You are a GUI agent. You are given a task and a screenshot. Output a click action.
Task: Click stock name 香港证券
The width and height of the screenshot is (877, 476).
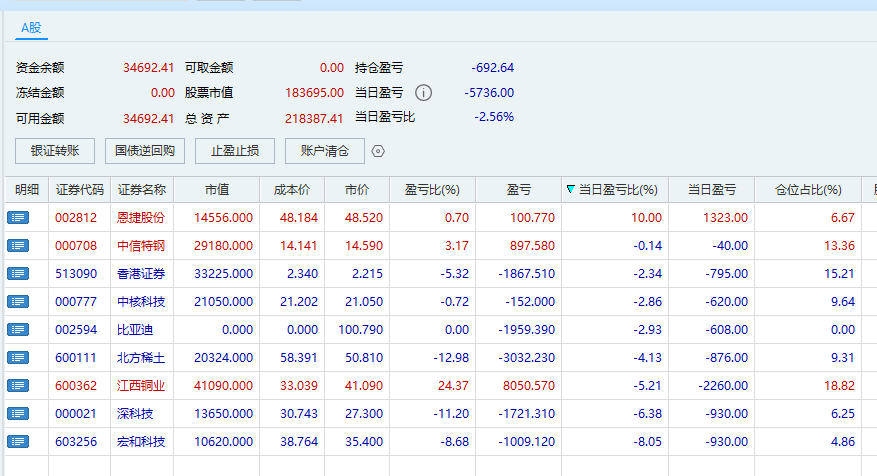click(x=141, y=274)
